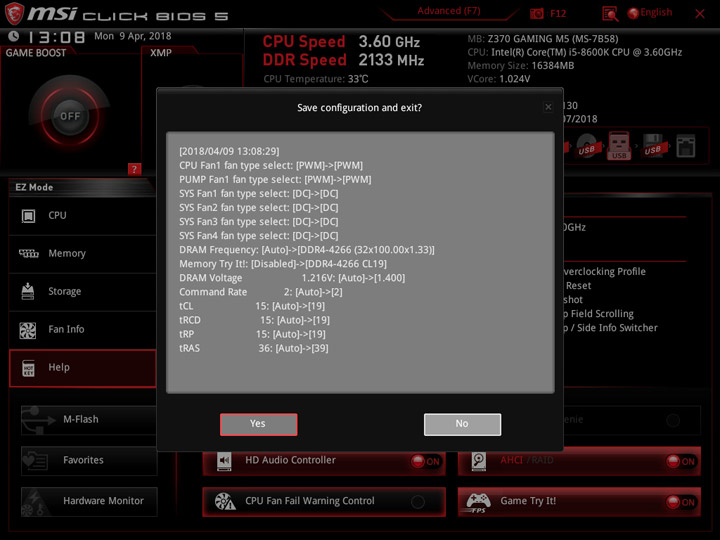Click the CPU Fan1 fan type line
720x540 pixels.
271,165
